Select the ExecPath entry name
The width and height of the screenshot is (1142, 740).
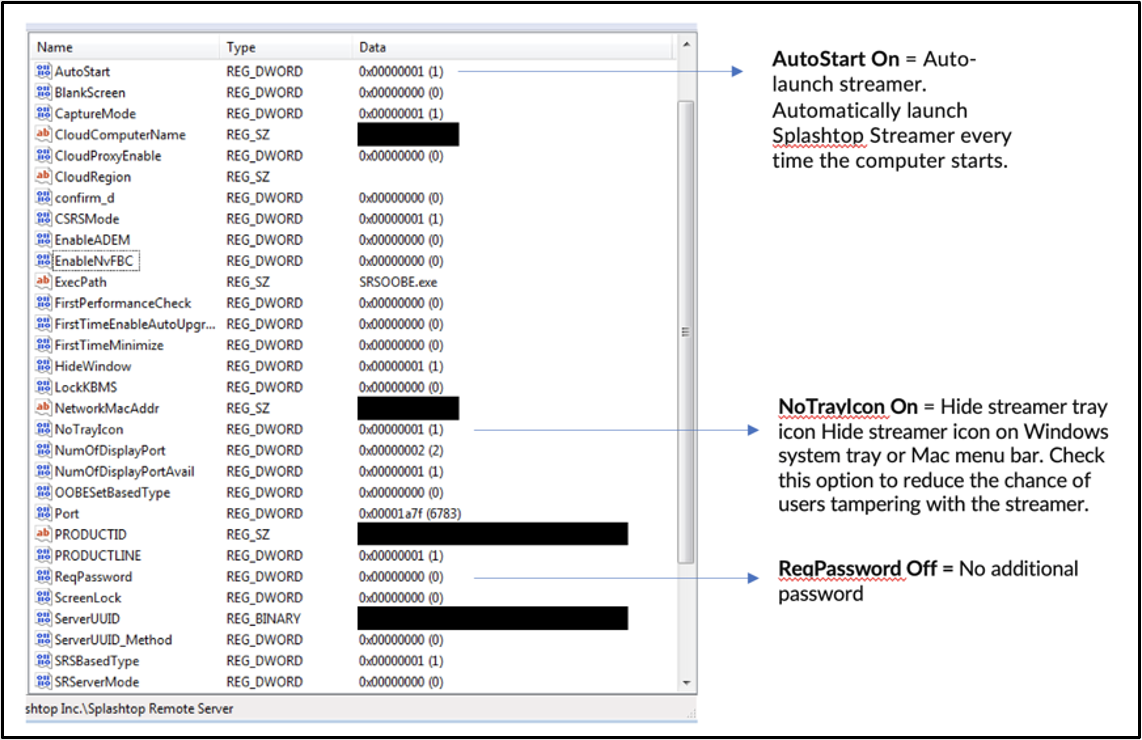81,282
